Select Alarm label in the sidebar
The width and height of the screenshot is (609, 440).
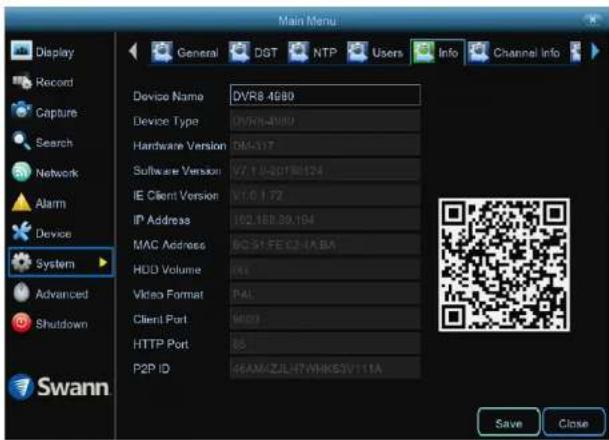point(50,203)
